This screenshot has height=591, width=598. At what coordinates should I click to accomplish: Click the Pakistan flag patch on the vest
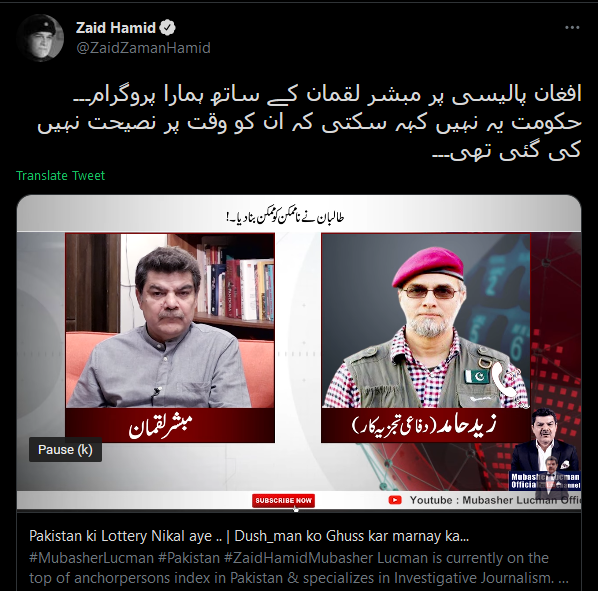click(477, 376)
